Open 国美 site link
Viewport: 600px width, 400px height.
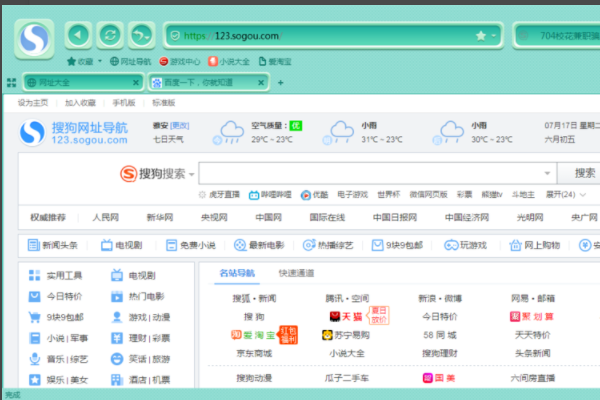[x=439, y=378]
